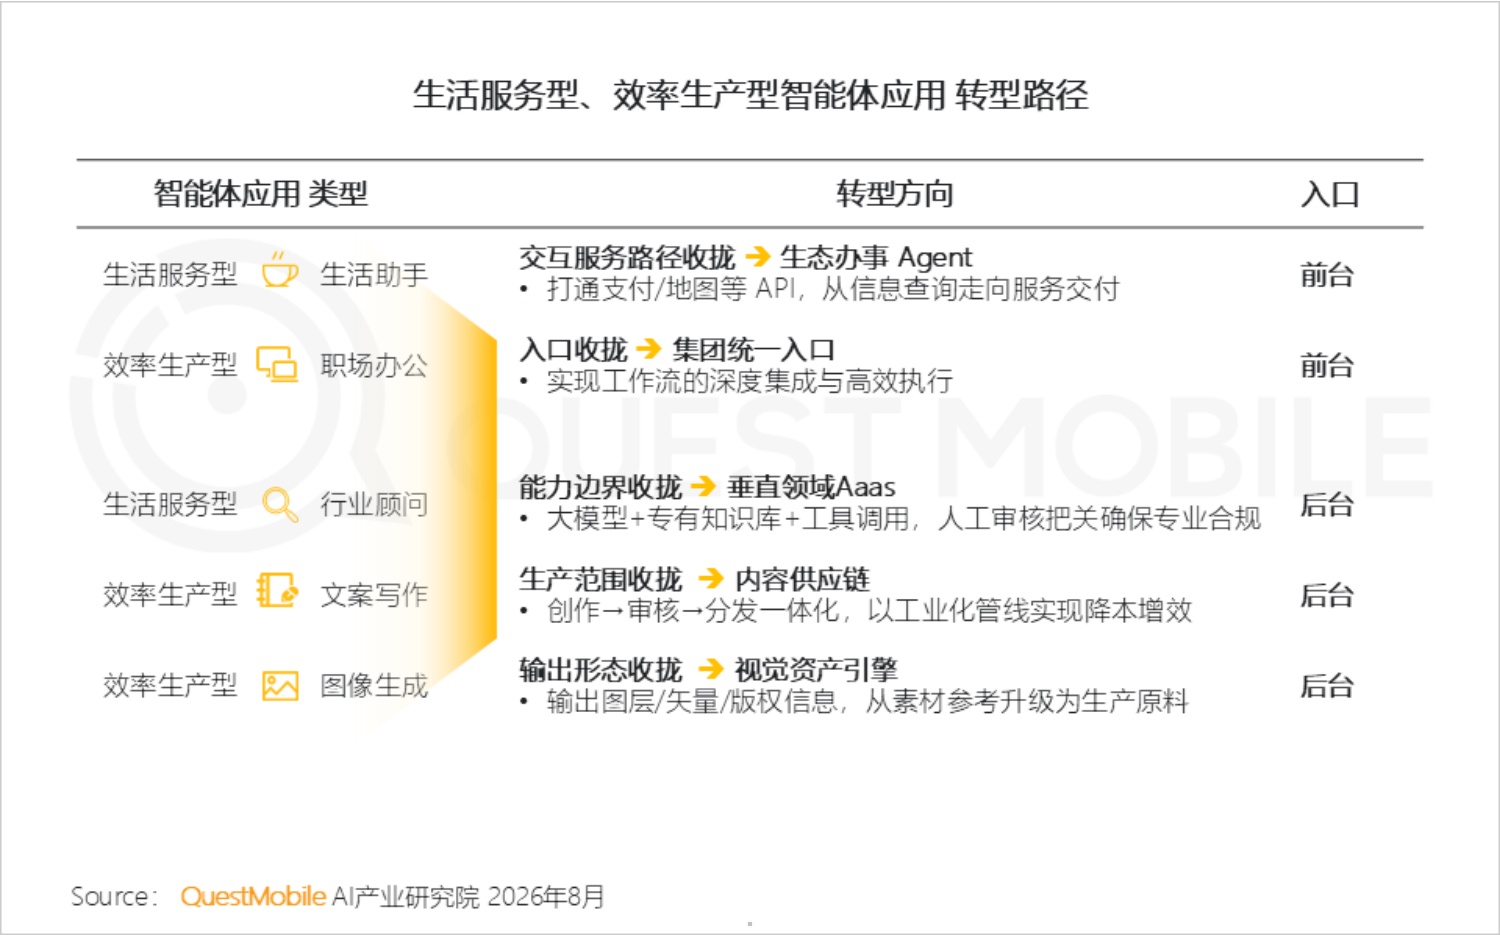1500x935 pixels.
Task: Click 效率生产型 in the 图像生成 row
Action: tap(170, 685)
